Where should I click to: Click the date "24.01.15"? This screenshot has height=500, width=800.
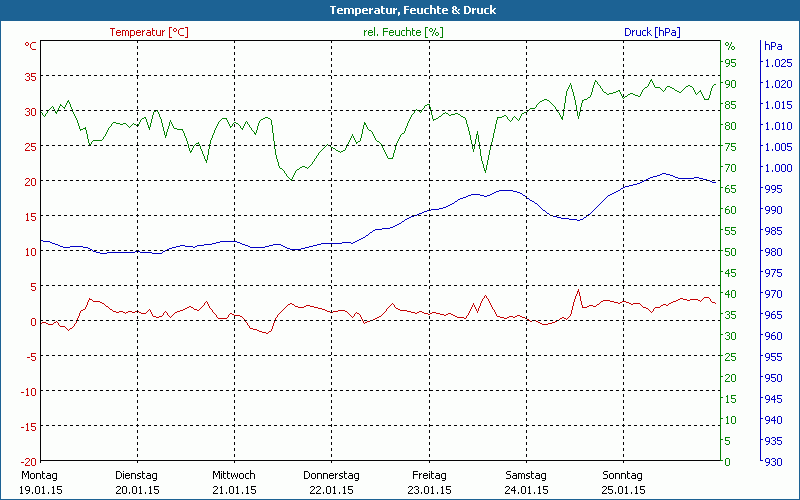point(526,491)
